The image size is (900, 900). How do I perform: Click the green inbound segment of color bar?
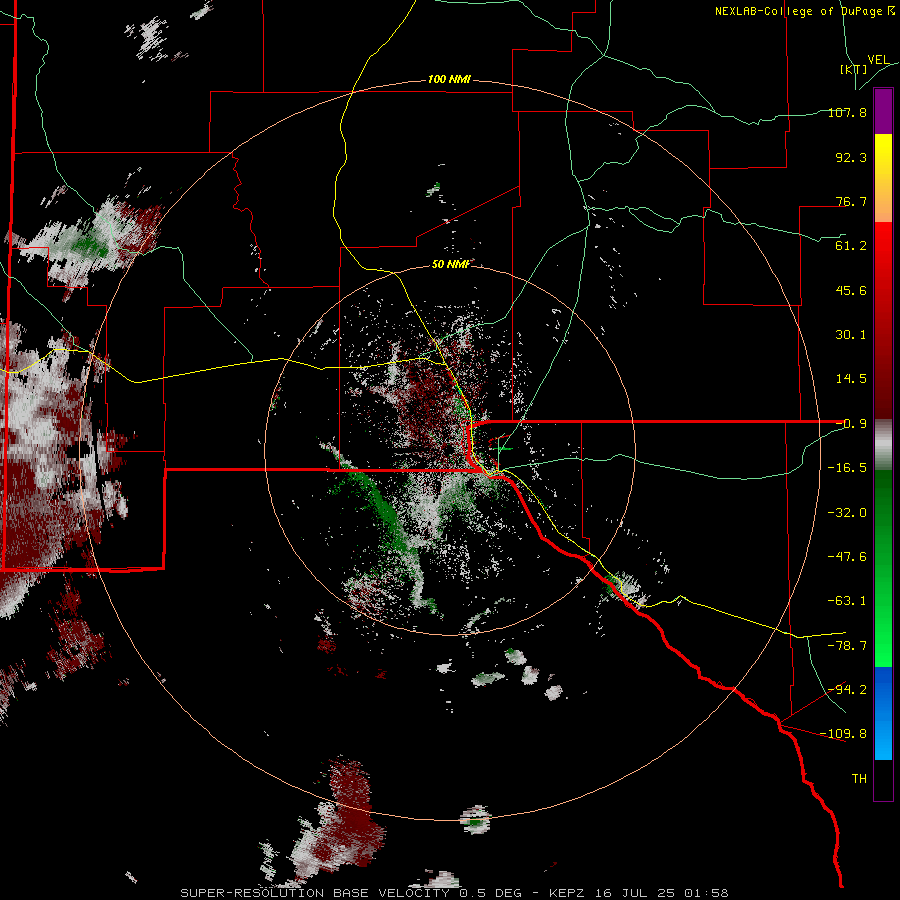tap(883, 568)
